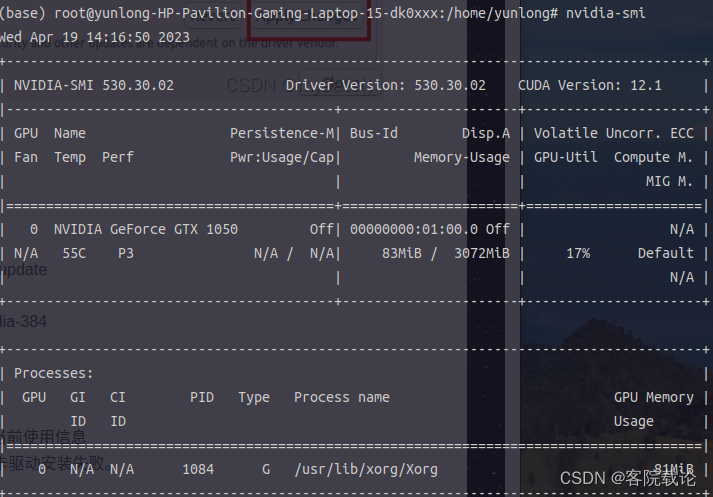Click the 'Memory-Usage' header
Viewport: 713px width, 497px height.
click(462, 157)
